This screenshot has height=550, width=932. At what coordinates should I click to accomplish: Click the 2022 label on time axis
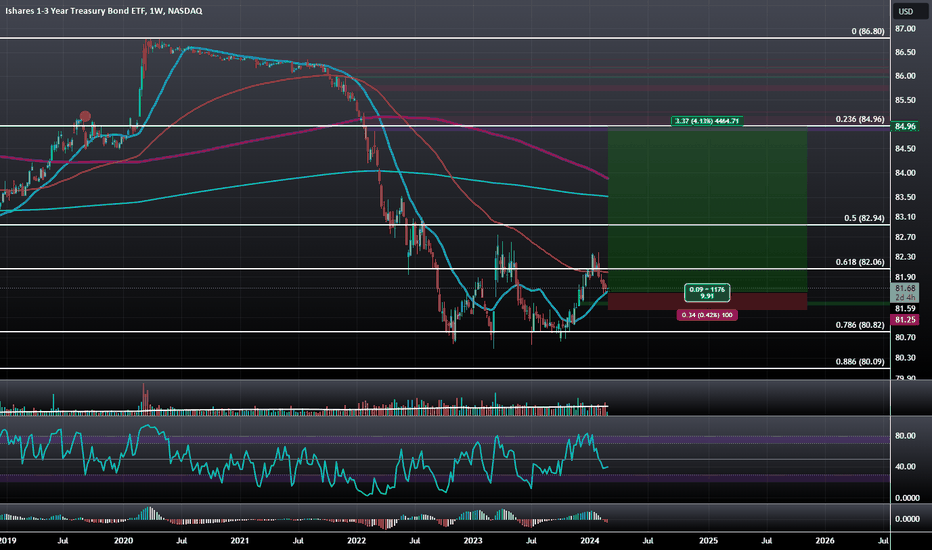[x=356, y=540]
